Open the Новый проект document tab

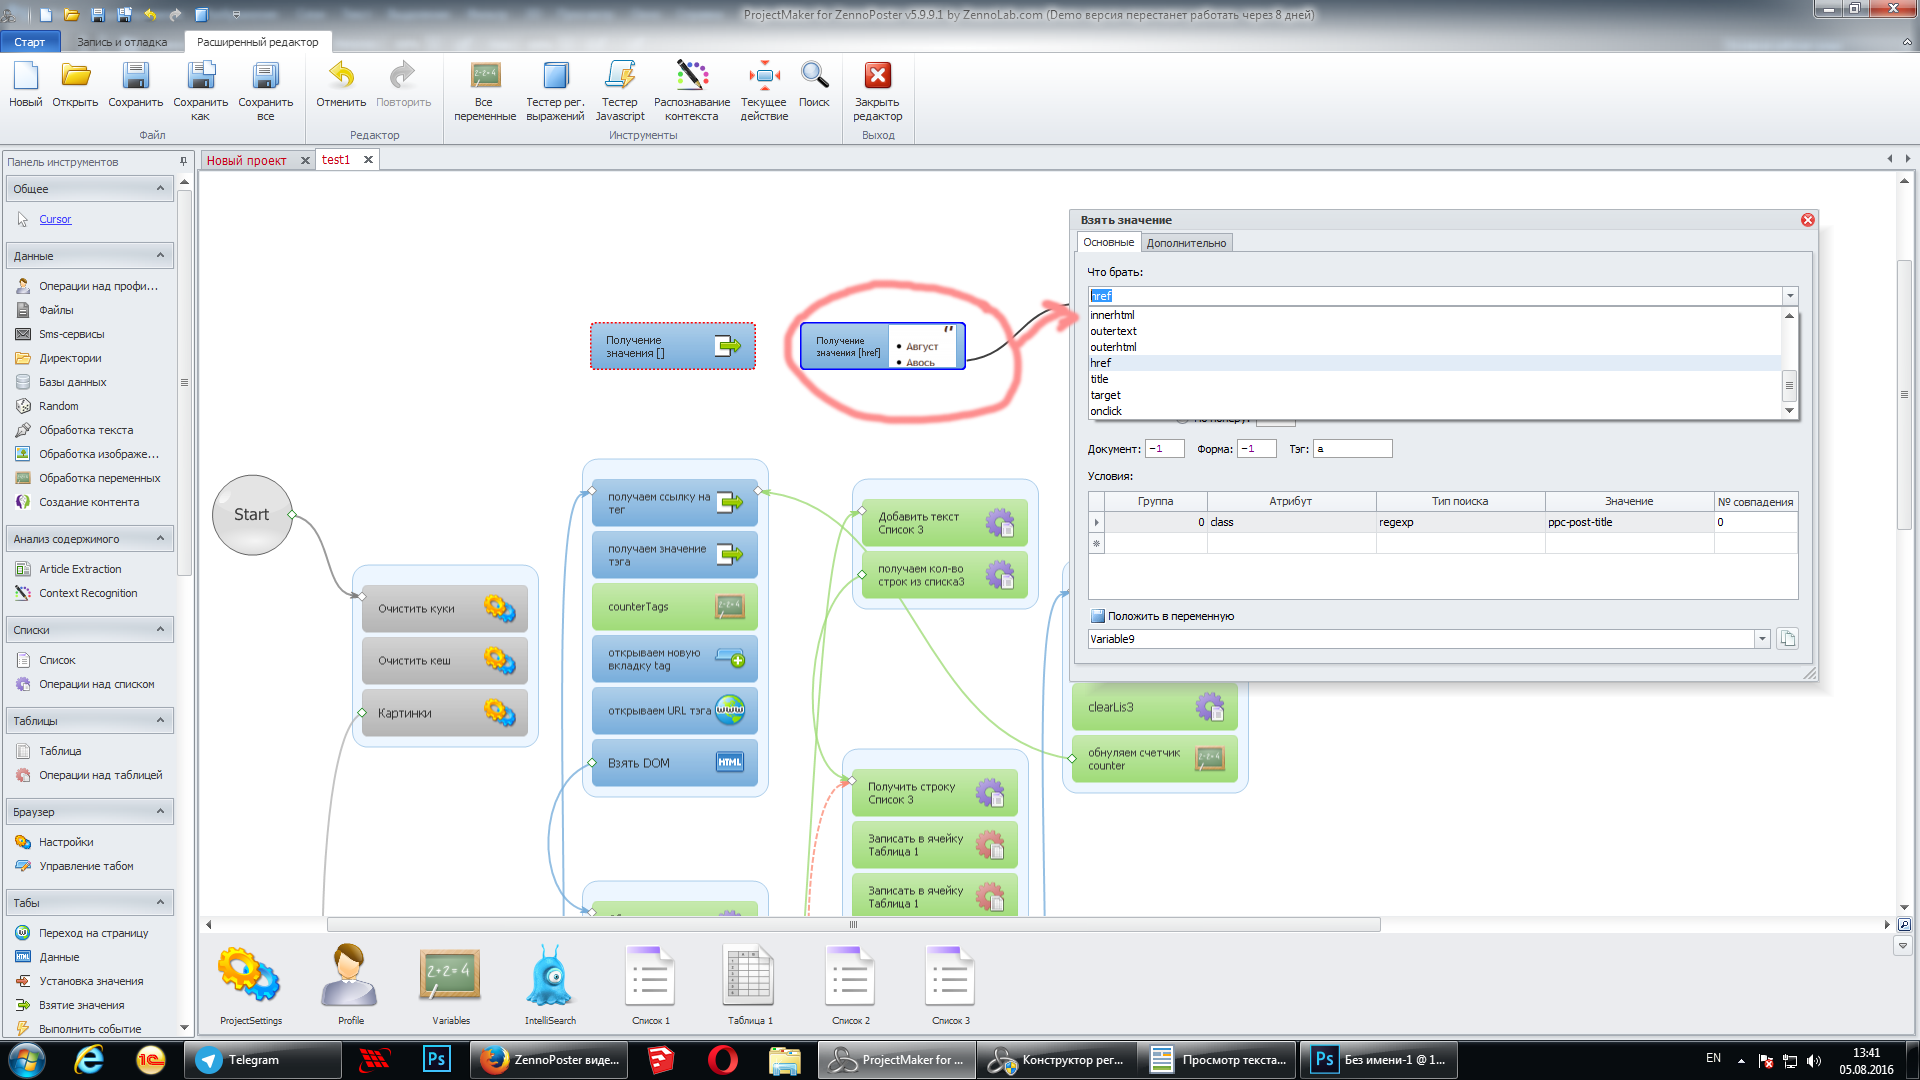point(246,160)
